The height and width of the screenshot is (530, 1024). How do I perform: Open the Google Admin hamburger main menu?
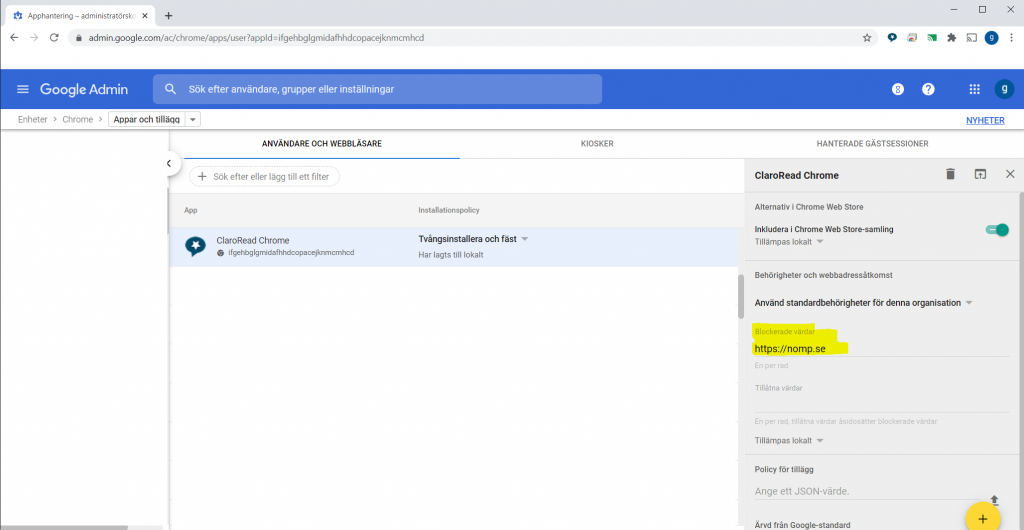[23, 89]
